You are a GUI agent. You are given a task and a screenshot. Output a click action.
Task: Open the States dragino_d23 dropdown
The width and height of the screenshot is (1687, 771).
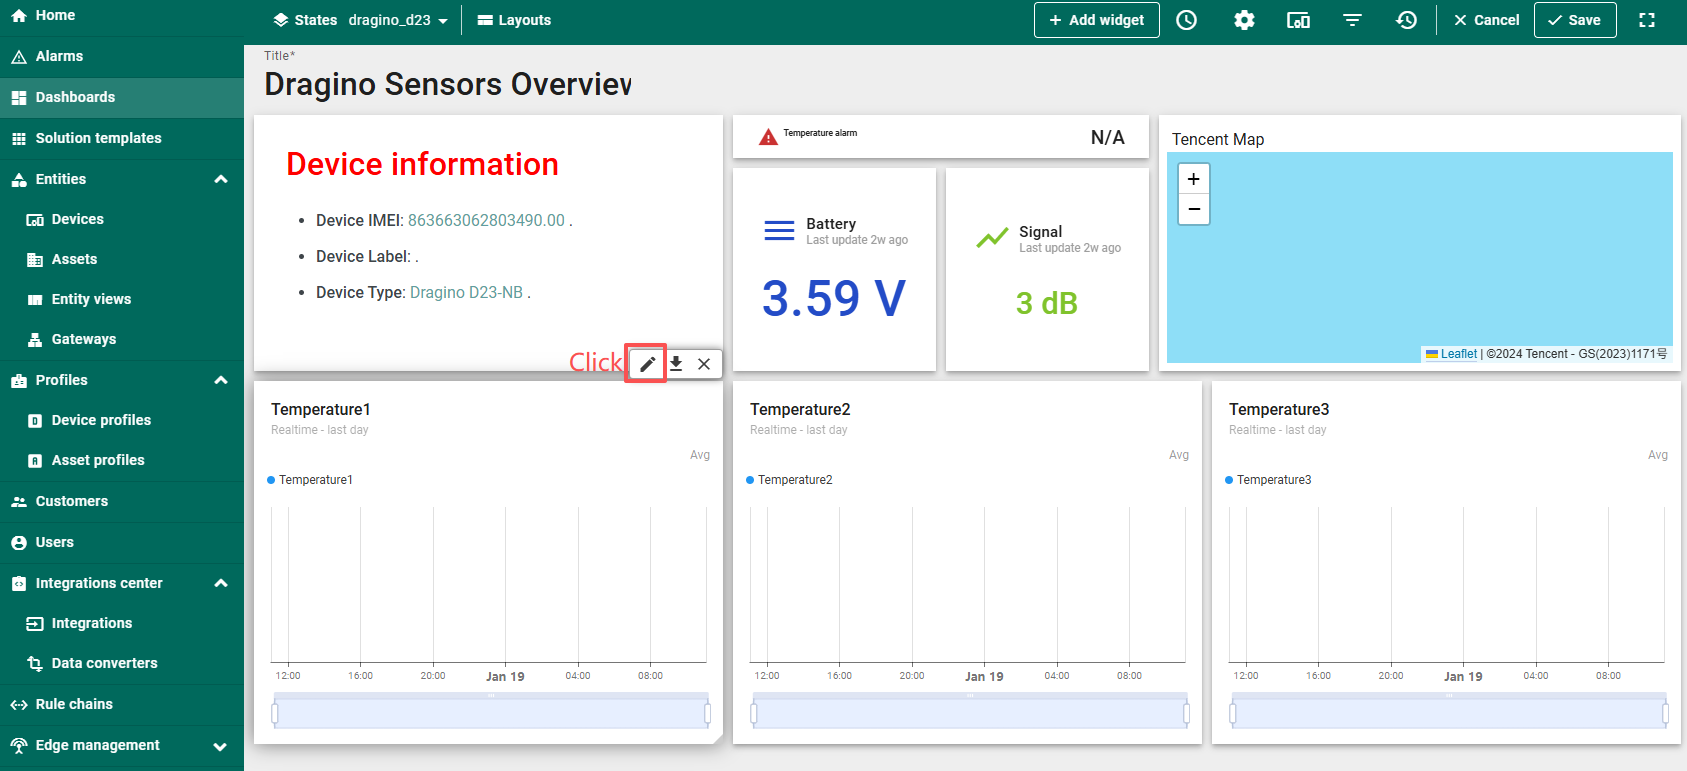click(361, 20)
